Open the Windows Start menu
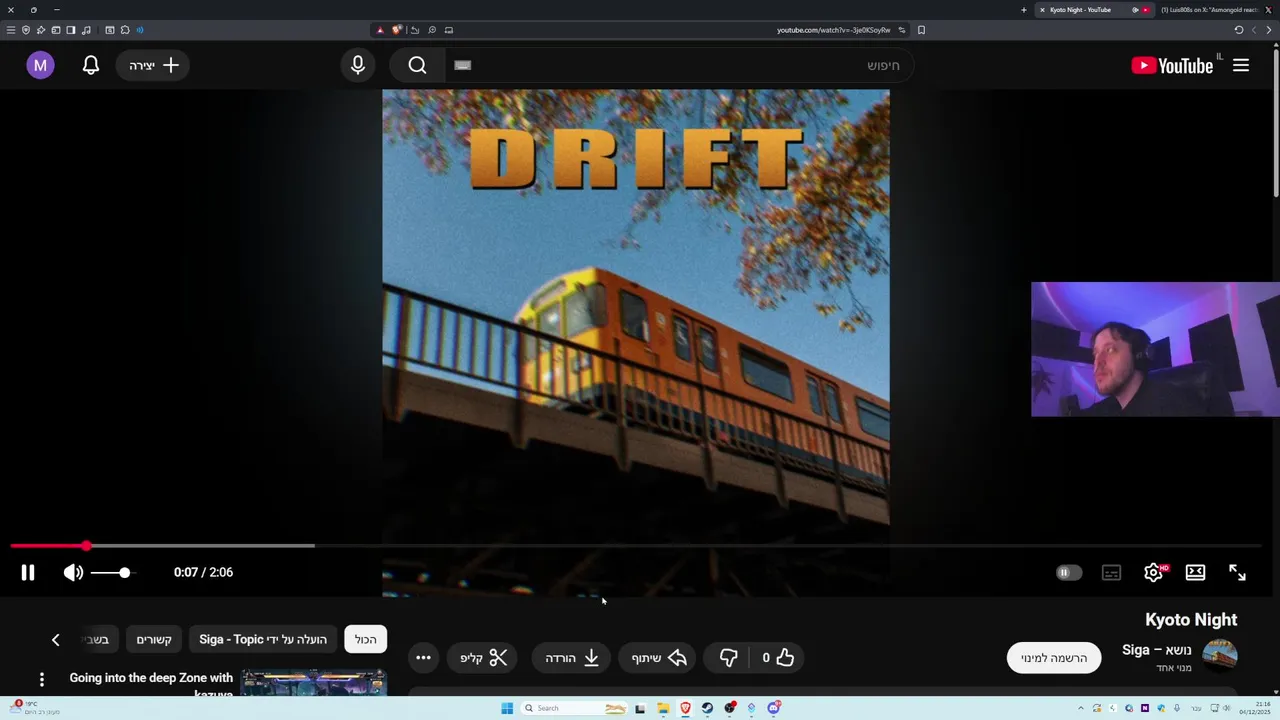The height and width of the screenshot is (720, 1280). (507, 708)
